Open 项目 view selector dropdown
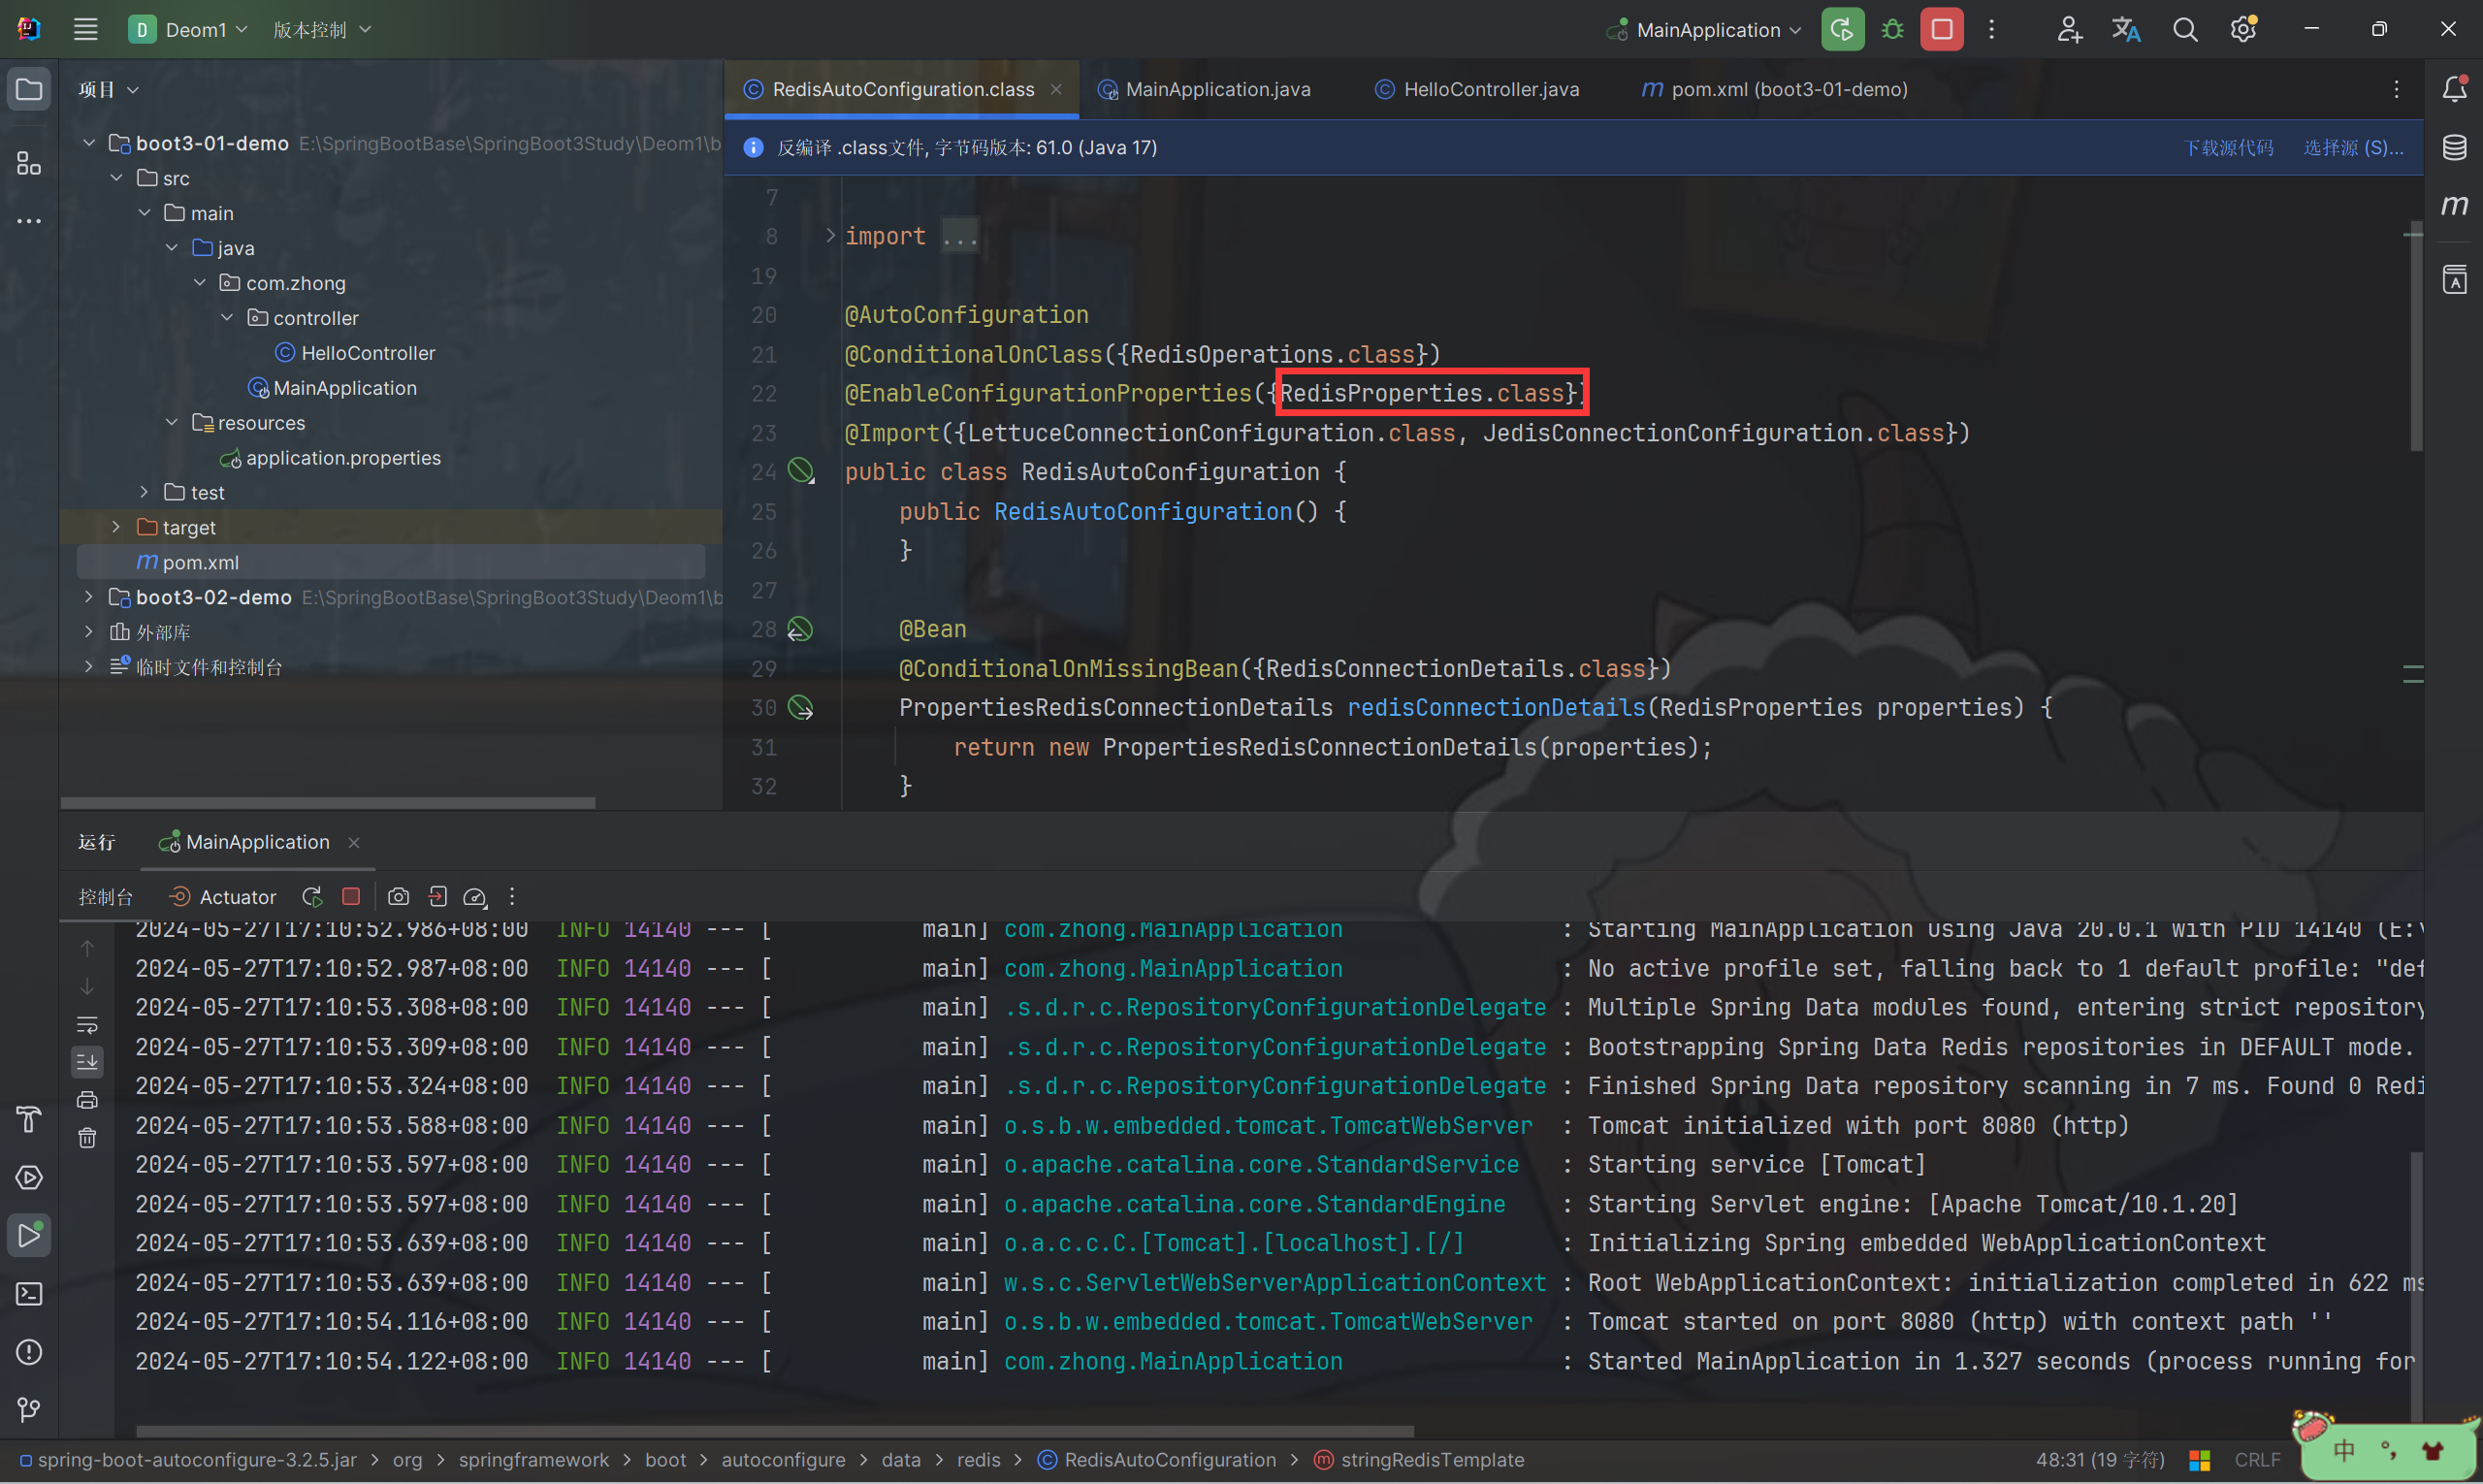The image size is (2483, 1484). (x=108, y=89)
